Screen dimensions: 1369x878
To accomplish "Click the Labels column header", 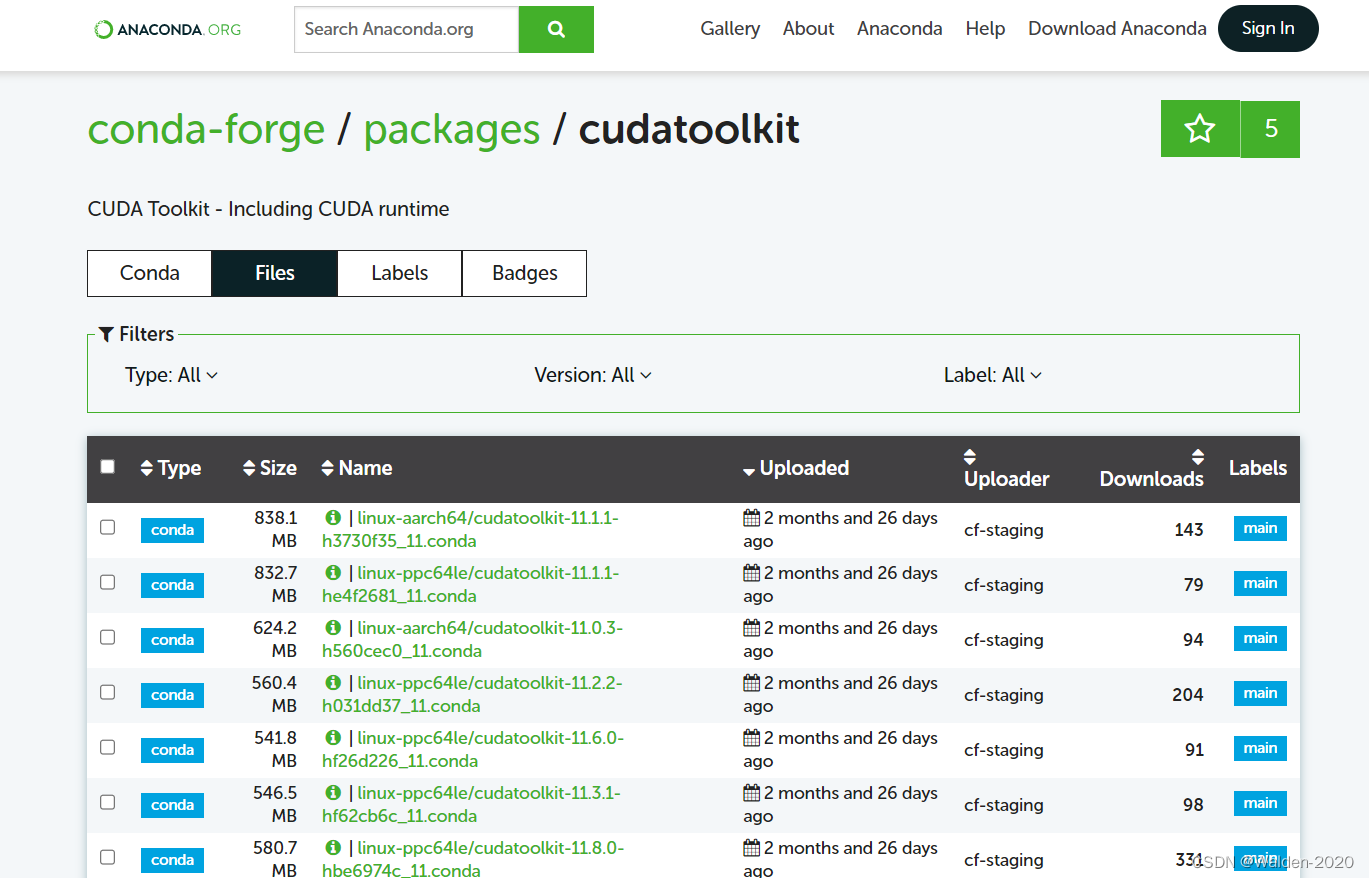I will click(1258, 468).
